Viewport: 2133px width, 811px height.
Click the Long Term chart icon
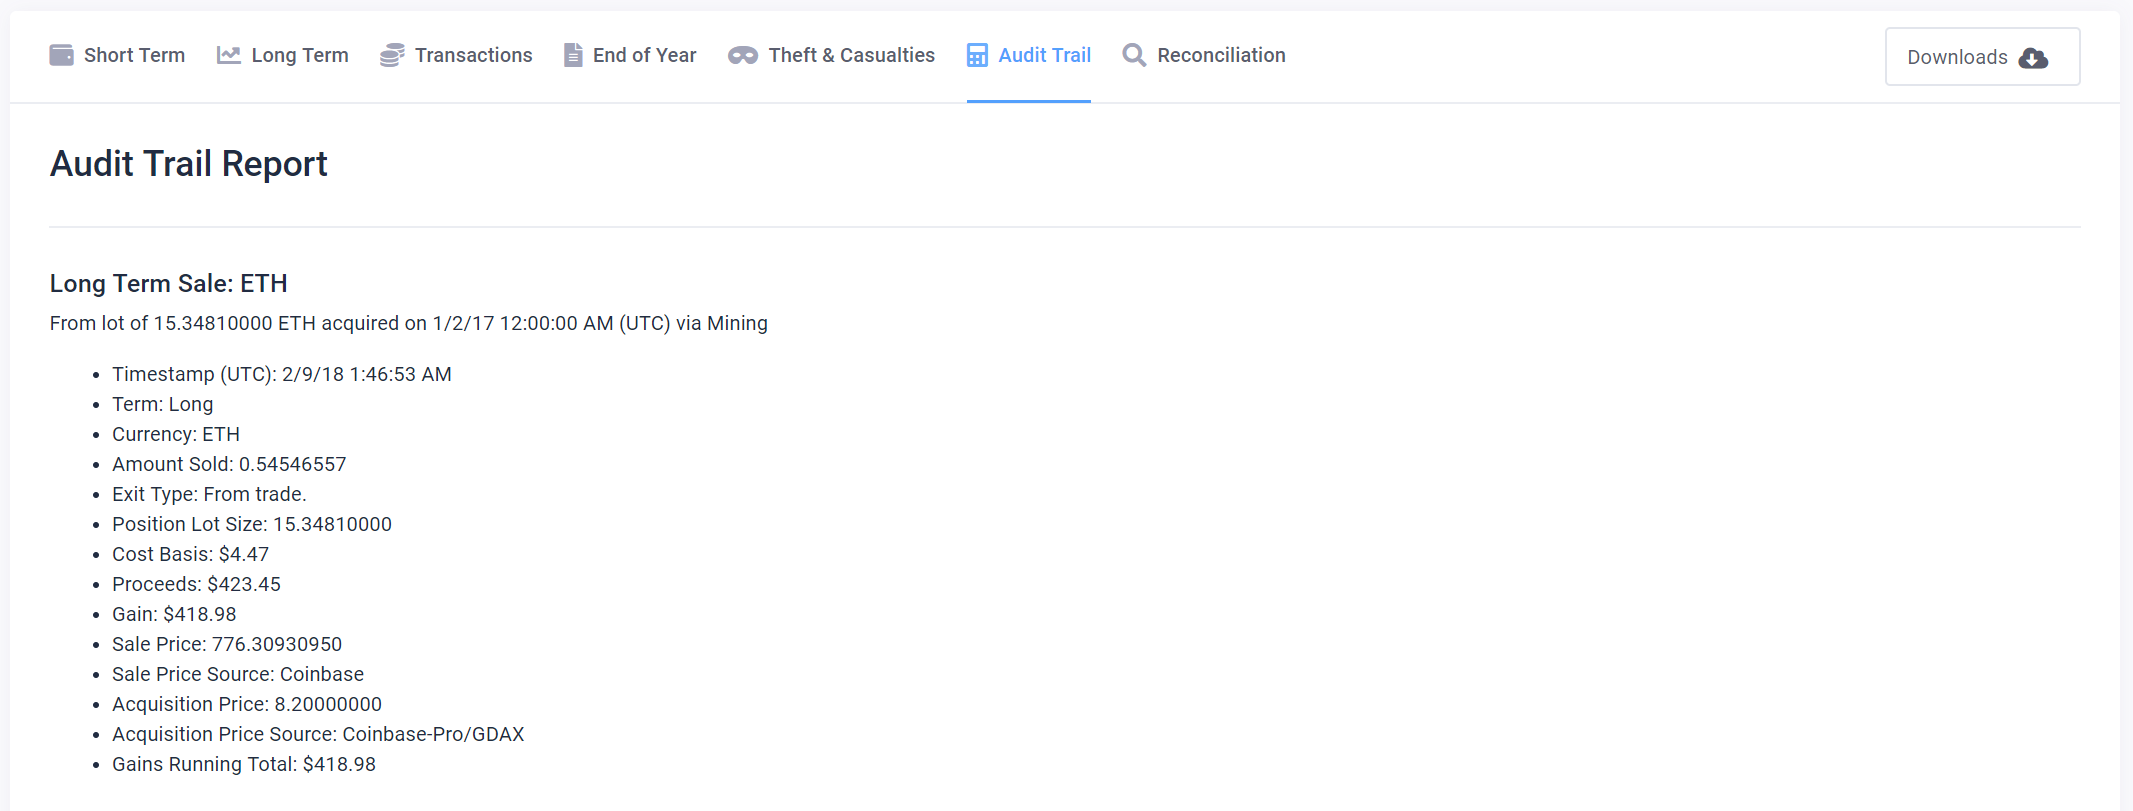[229, 55]
